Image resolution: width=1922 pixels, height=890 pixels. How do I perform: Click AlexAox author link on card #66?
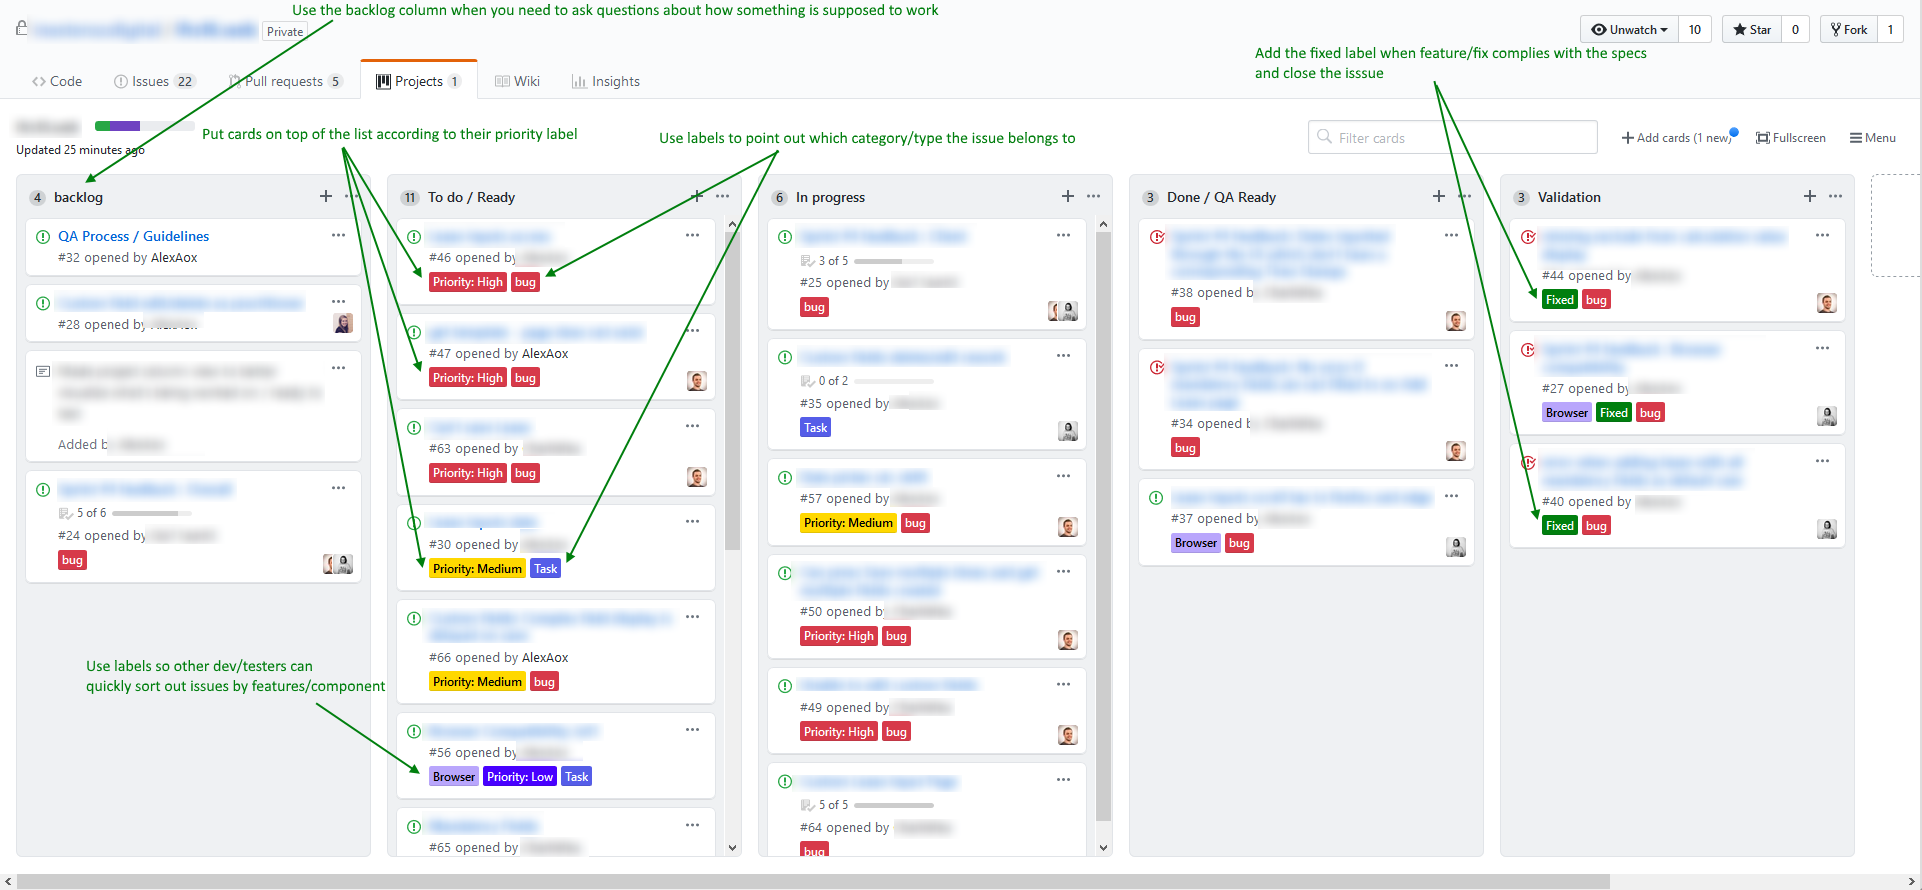545,658
